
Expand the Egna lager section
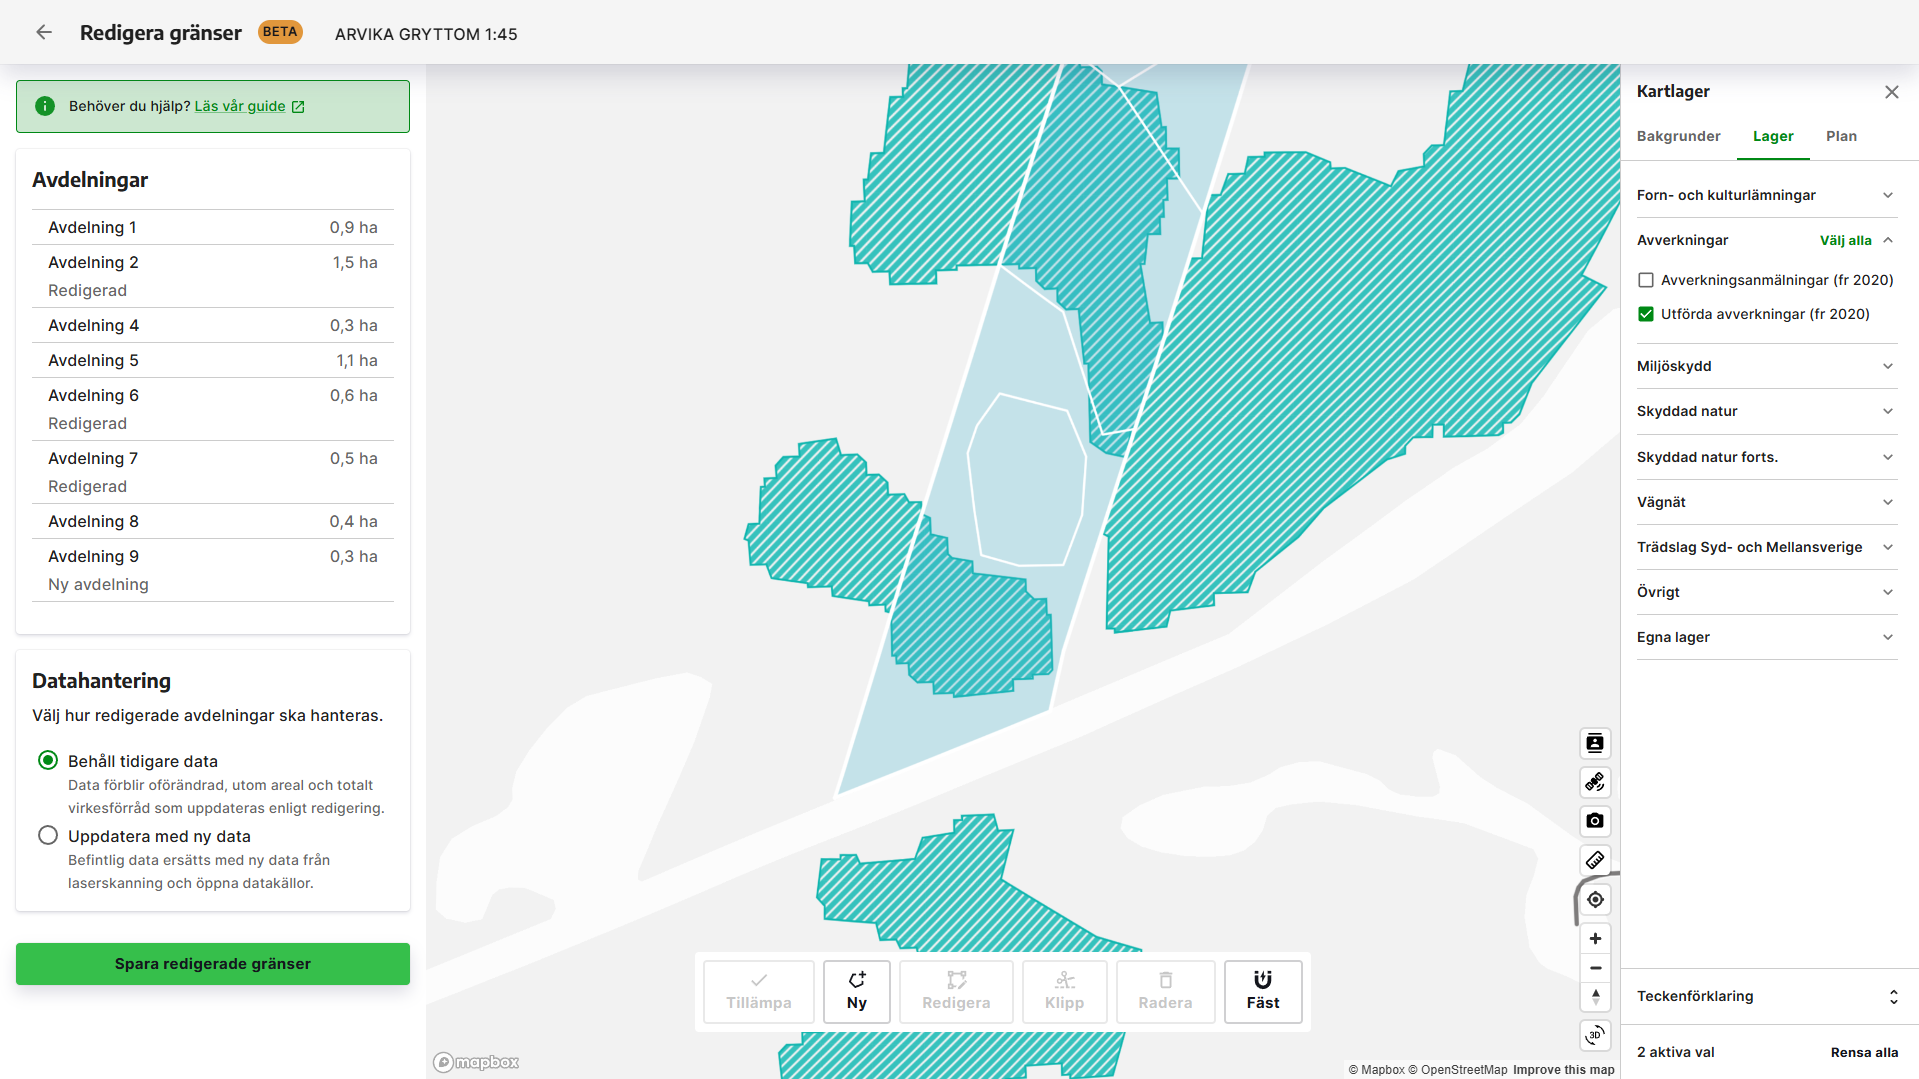coord(1766,637)
